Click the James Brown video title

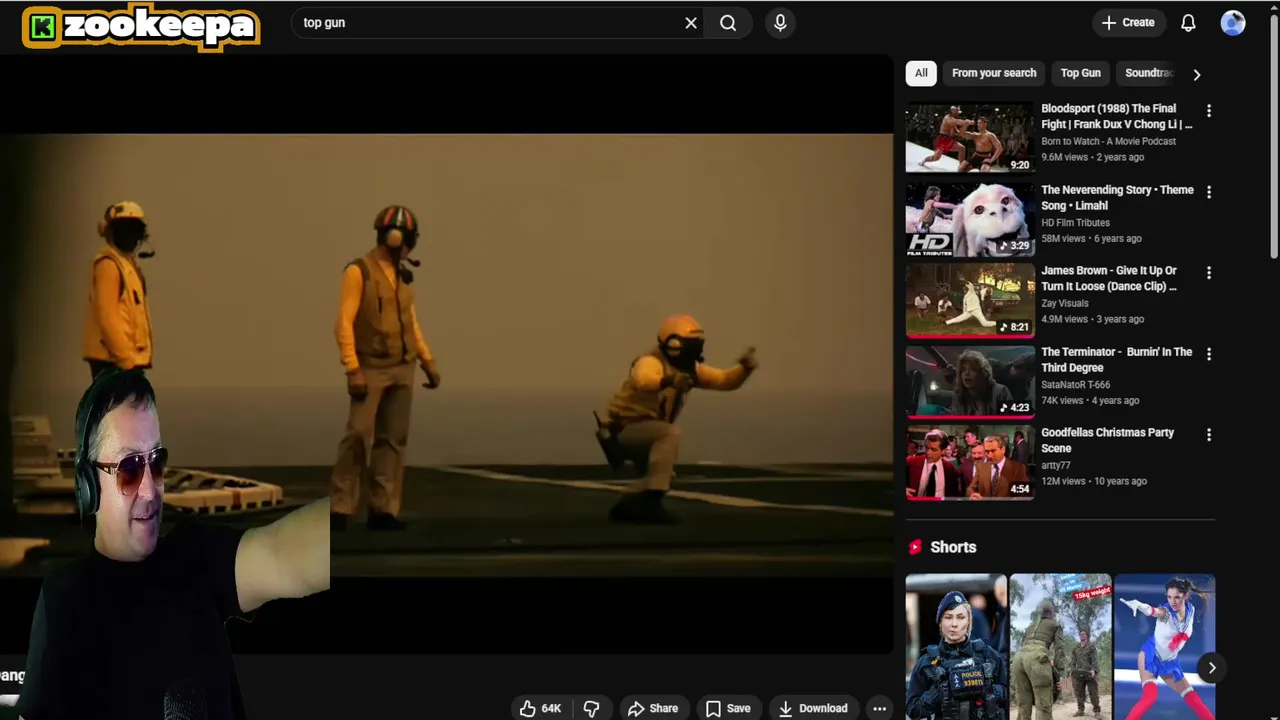1109,278
